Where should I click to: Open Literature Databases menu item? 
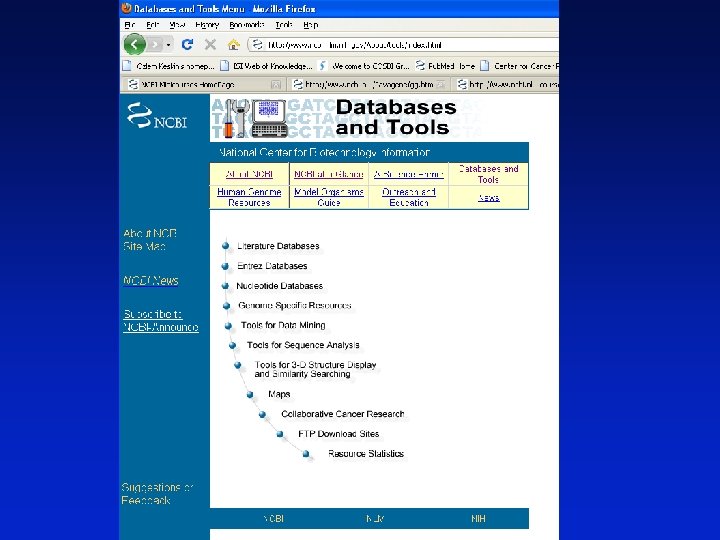278,246
